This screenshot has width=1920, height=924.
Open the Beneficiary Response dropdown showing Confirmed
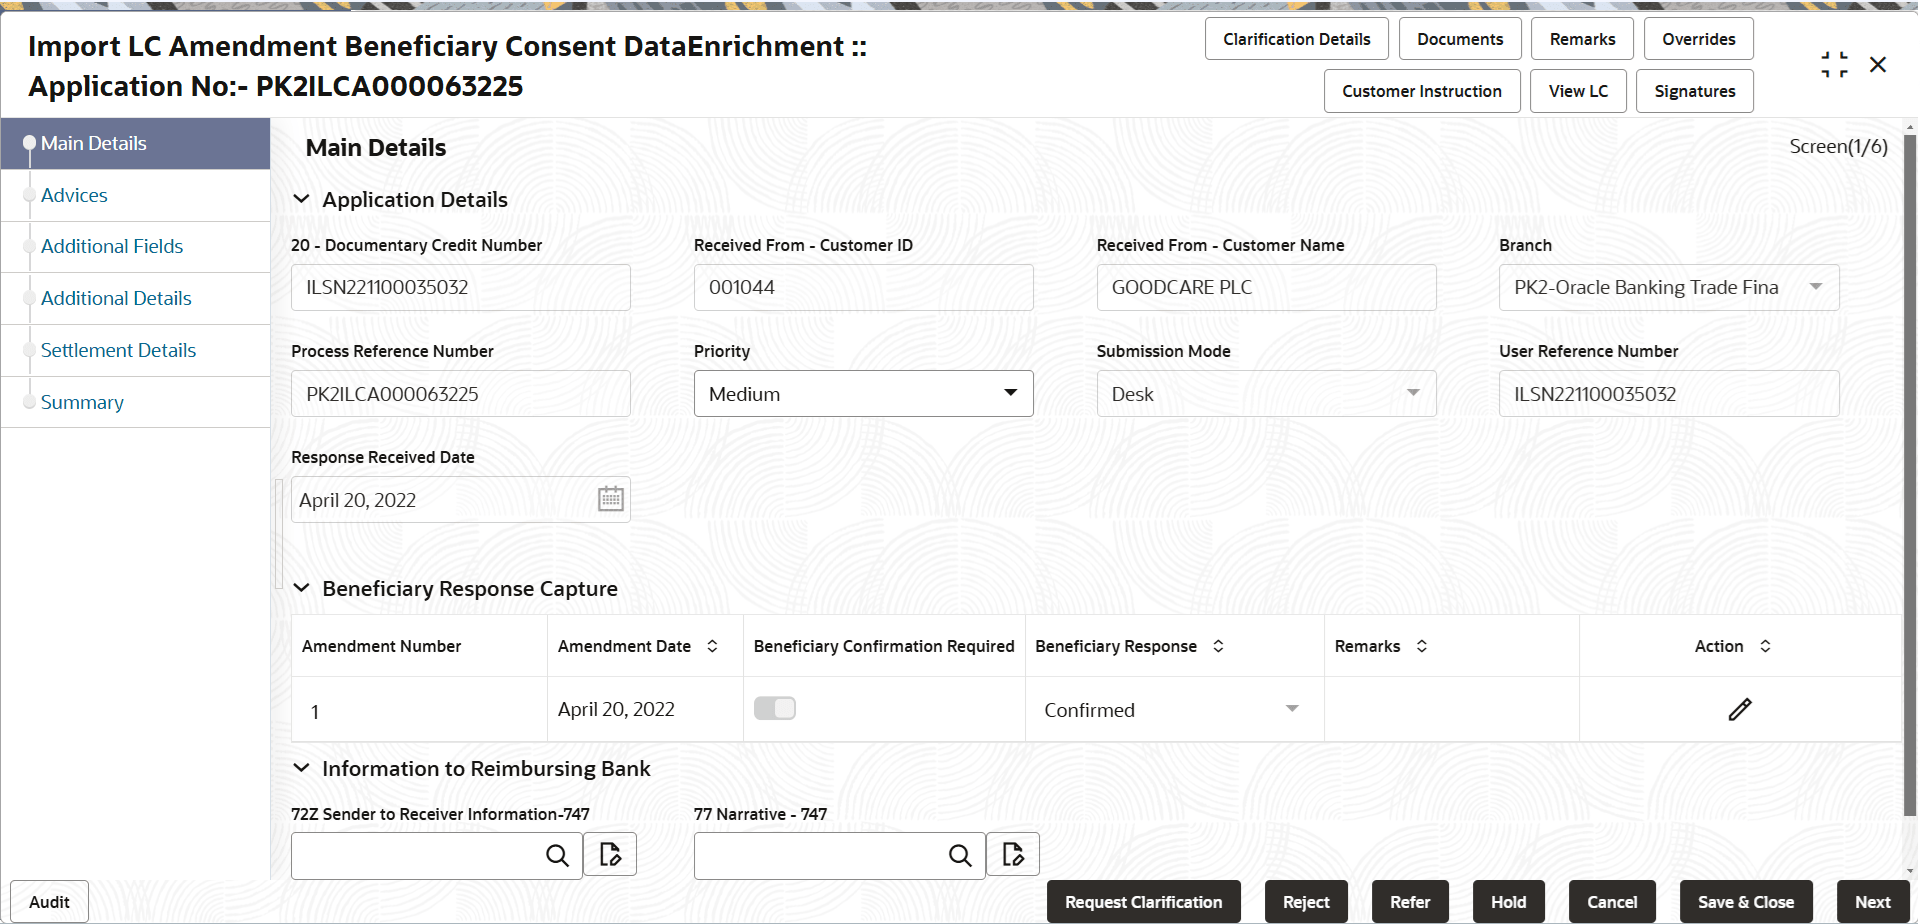coord(1172,710)
